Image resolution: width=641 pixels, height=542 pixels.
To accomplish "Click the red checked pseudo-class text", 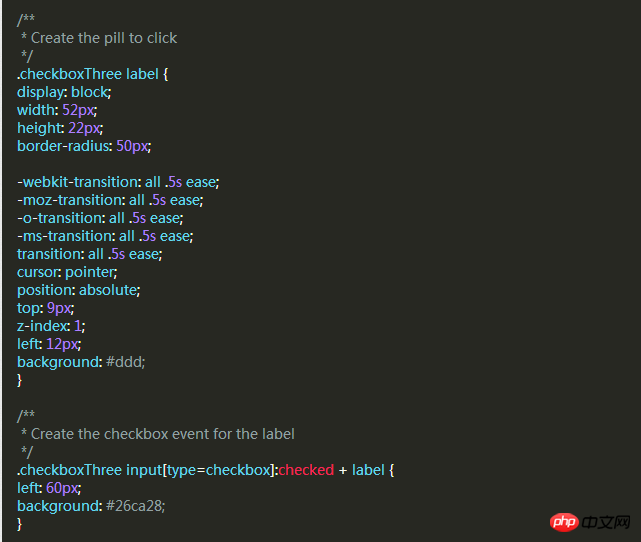I will pyautogui.click(x=306, y=470).
